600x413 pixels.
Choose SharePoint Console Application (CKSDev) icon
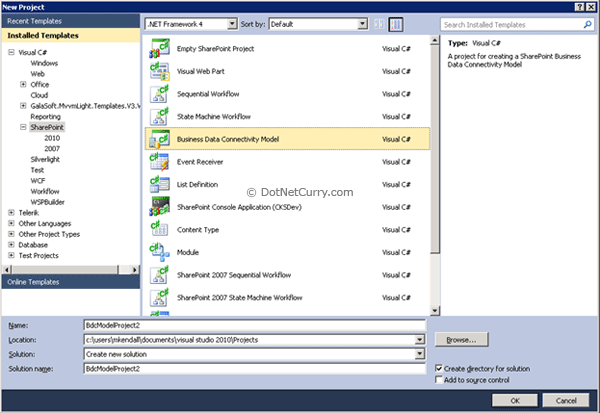[x=159, y=207]
